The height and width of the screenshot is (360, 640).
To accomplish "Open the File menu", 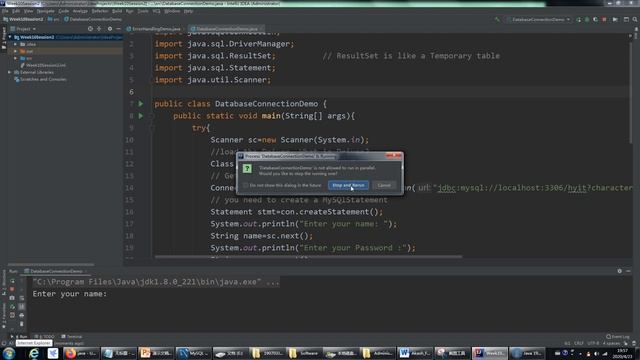I will [x=5, y=11].
